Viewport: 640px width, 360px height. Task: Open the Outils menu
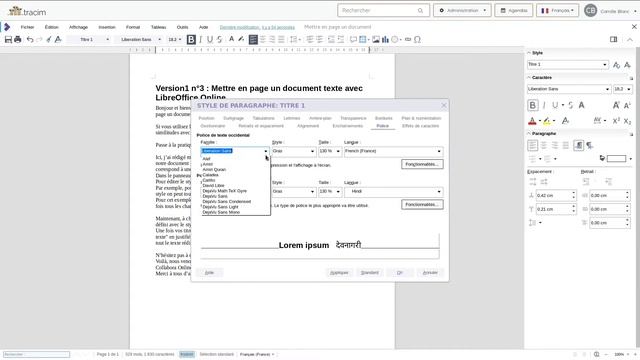pyautogui.click(x=182, y=27)
